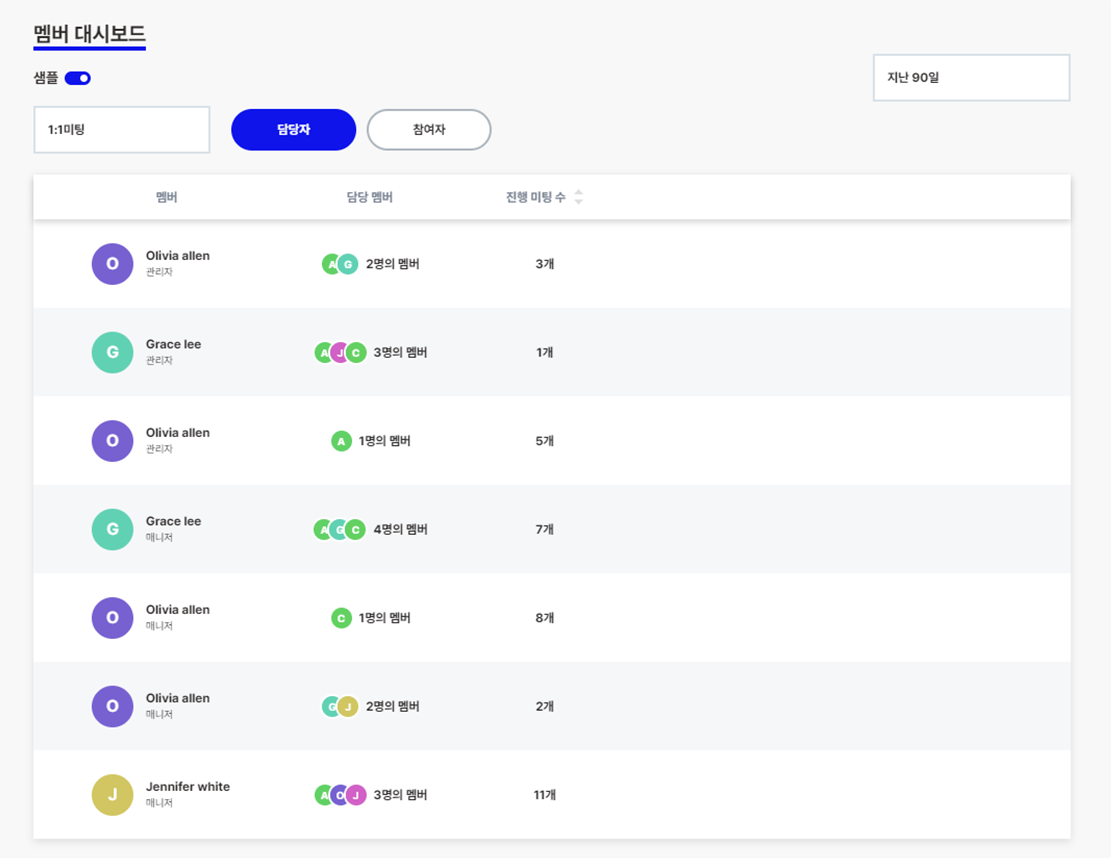
Task: Open the 1:1미팅 meeting type dropdown
Action: (x=122, y=130)
